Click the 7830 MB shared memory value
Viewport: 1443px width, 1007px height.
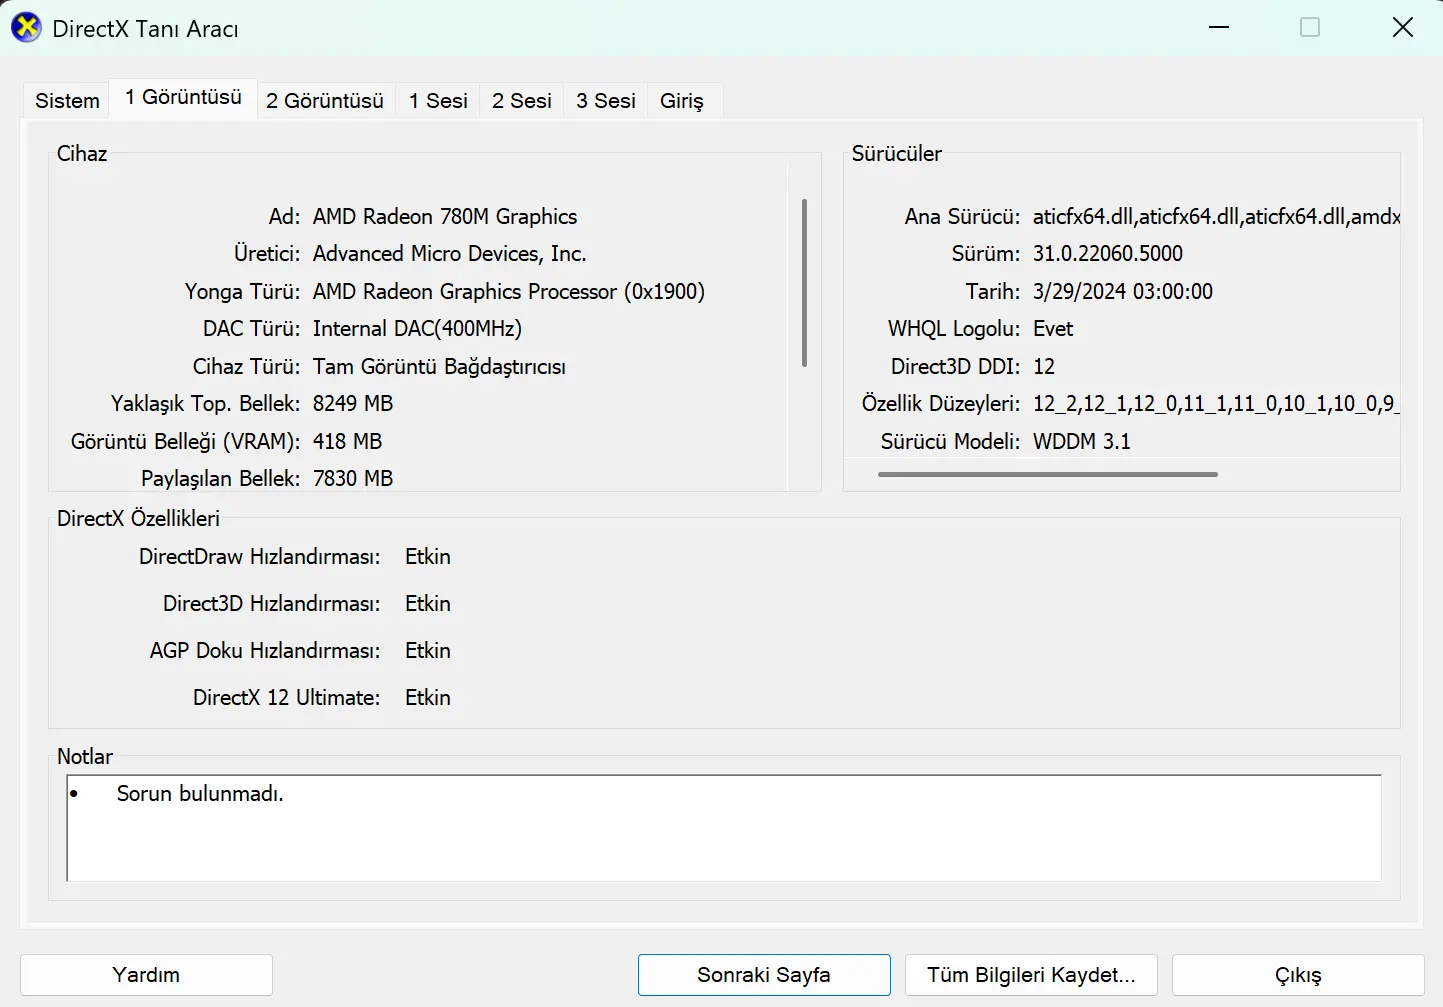[353, 479]
